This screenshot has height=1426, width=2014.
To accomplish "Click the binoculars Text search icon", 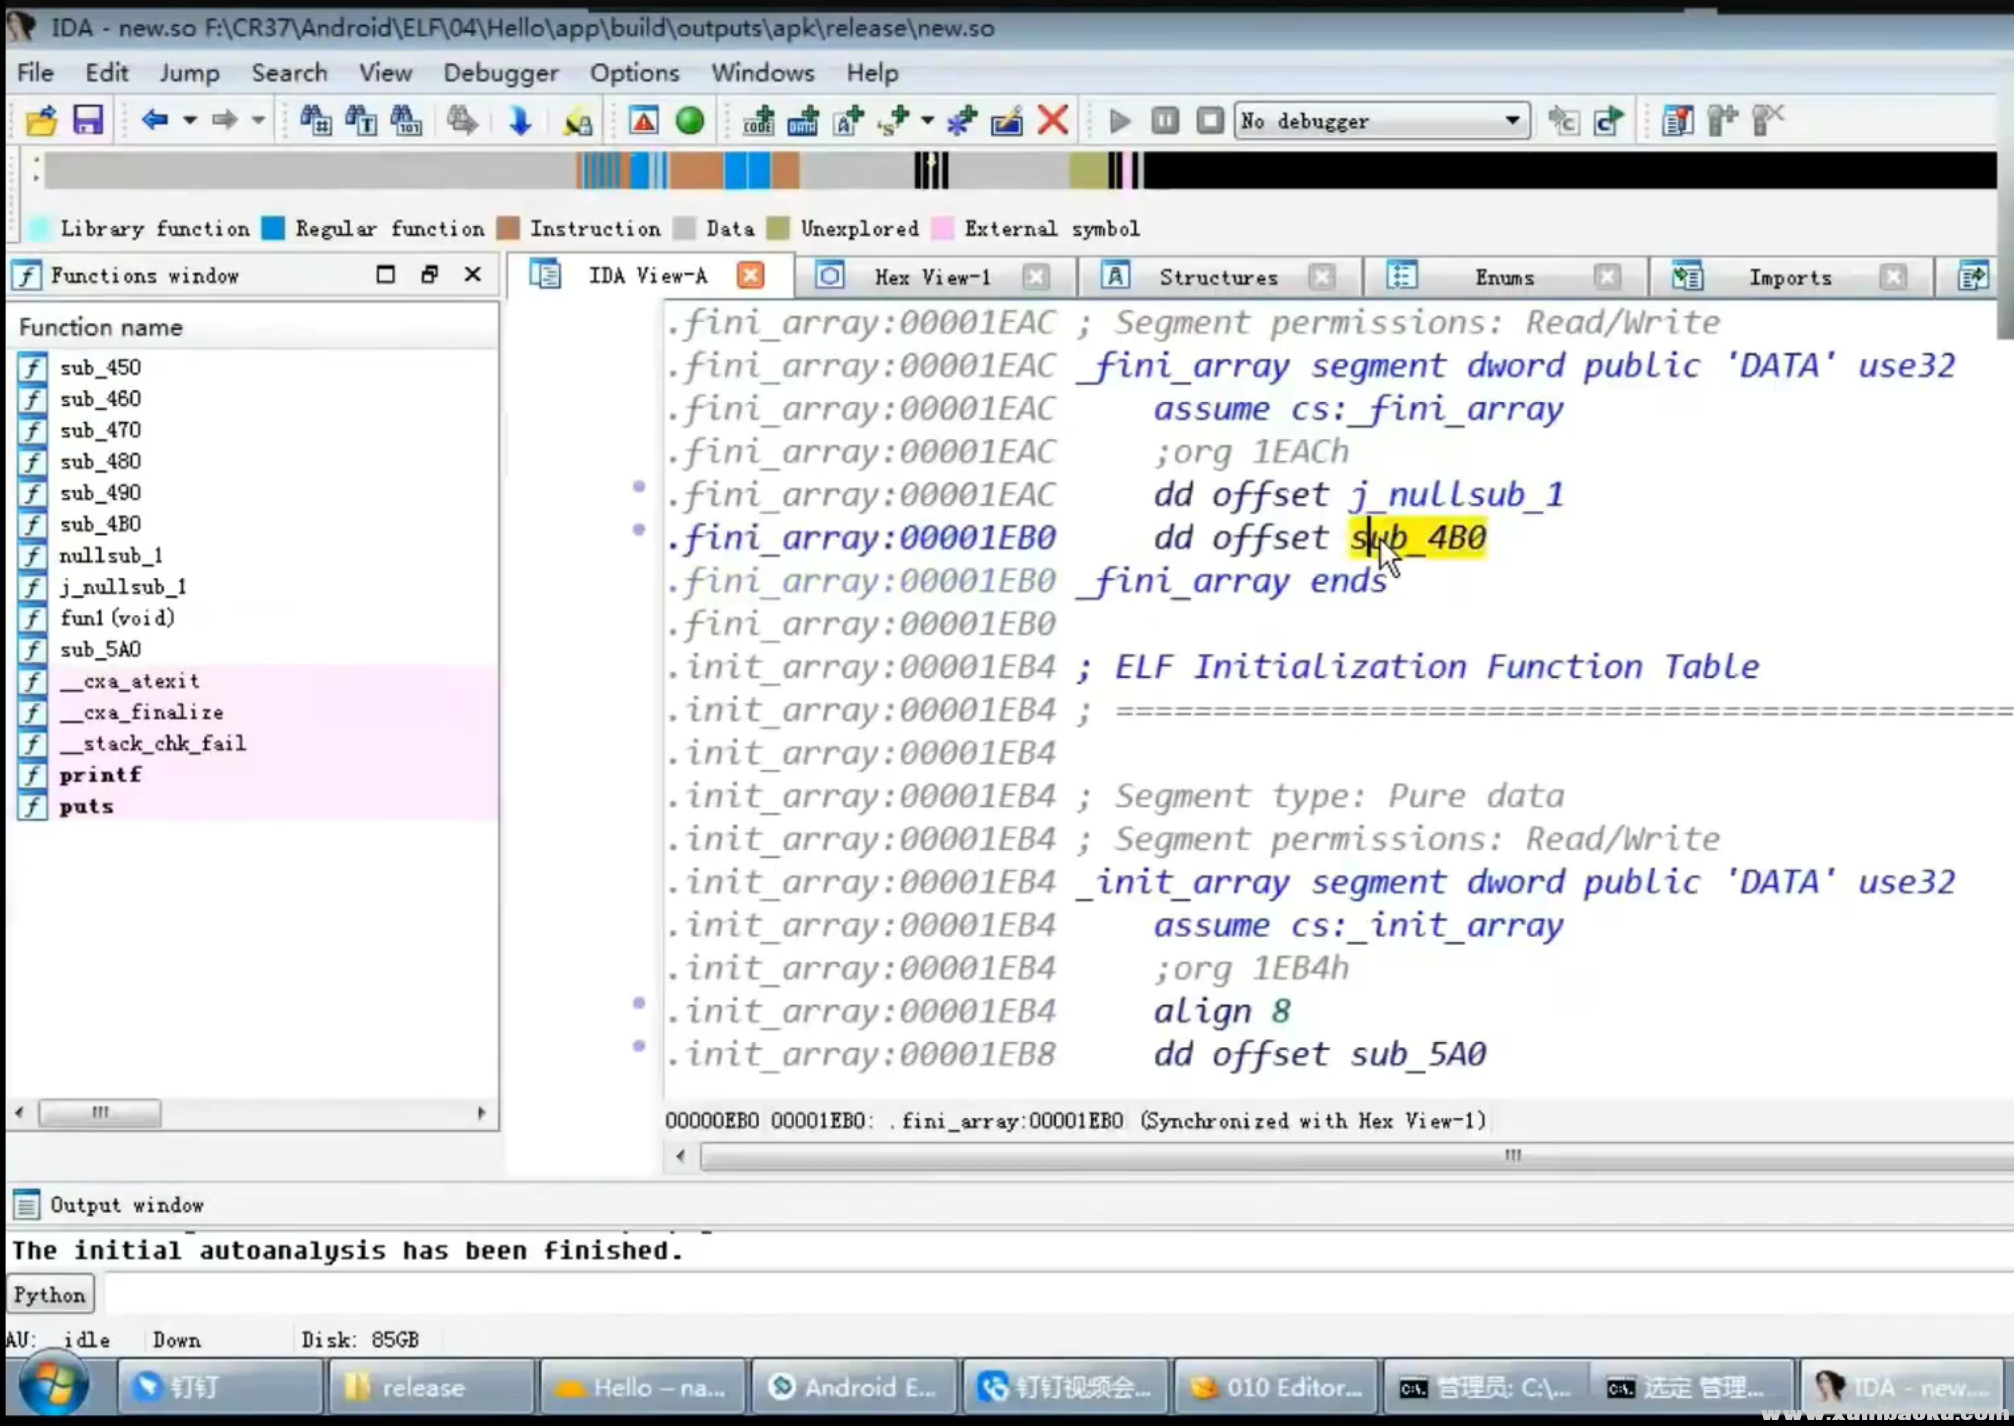I will [x=361, y=121].
